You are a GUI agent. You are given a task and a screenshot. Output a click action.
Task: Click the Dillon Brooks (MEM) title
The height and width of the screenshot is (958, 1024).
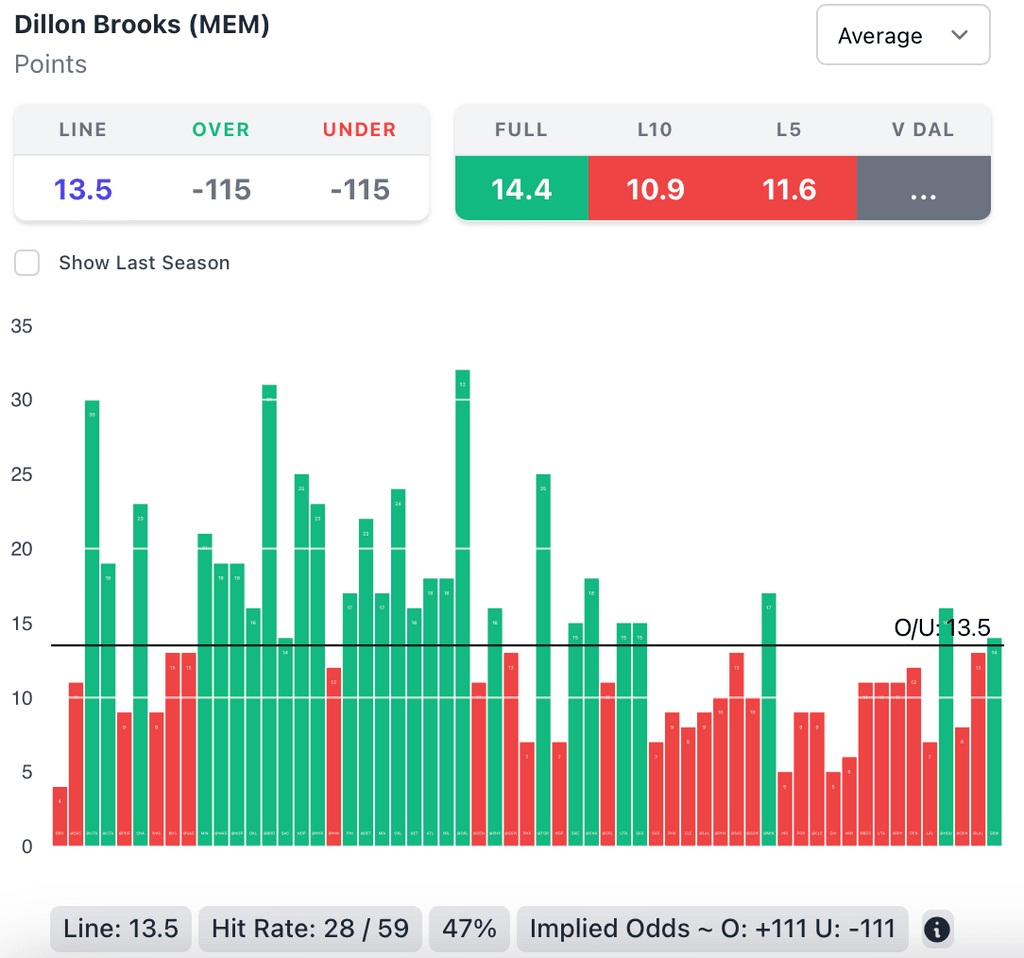(x=142, y=25)
